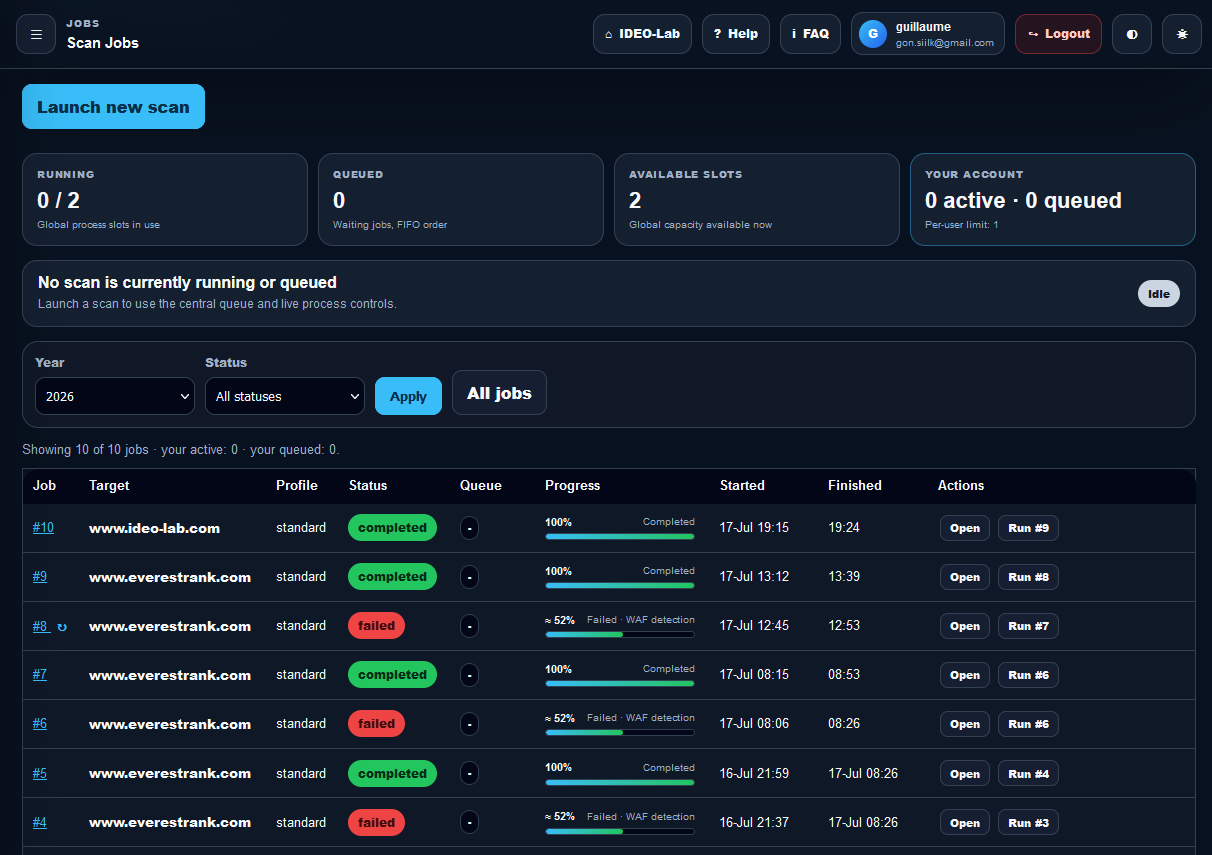Viewport: 1212px width, 855px height.
Task: Click the Scan Jobs page title
Action: pos(103,43)
